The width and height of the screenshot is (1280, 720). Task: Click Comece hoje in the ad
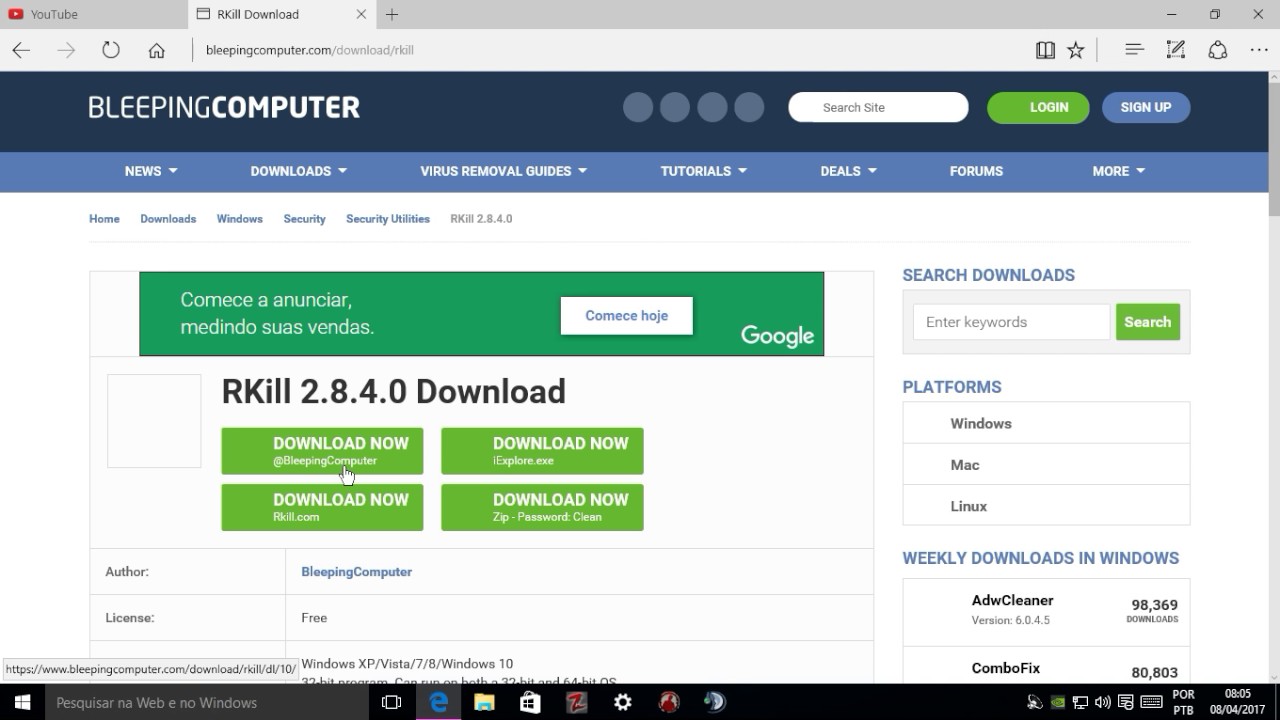[626, 315]
